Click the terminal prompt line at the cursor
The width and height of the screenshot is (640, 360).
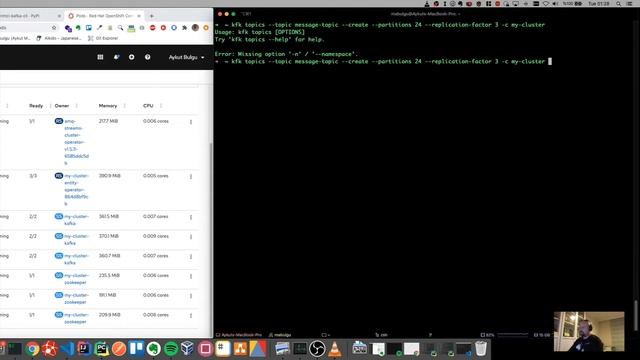(383, 61)
